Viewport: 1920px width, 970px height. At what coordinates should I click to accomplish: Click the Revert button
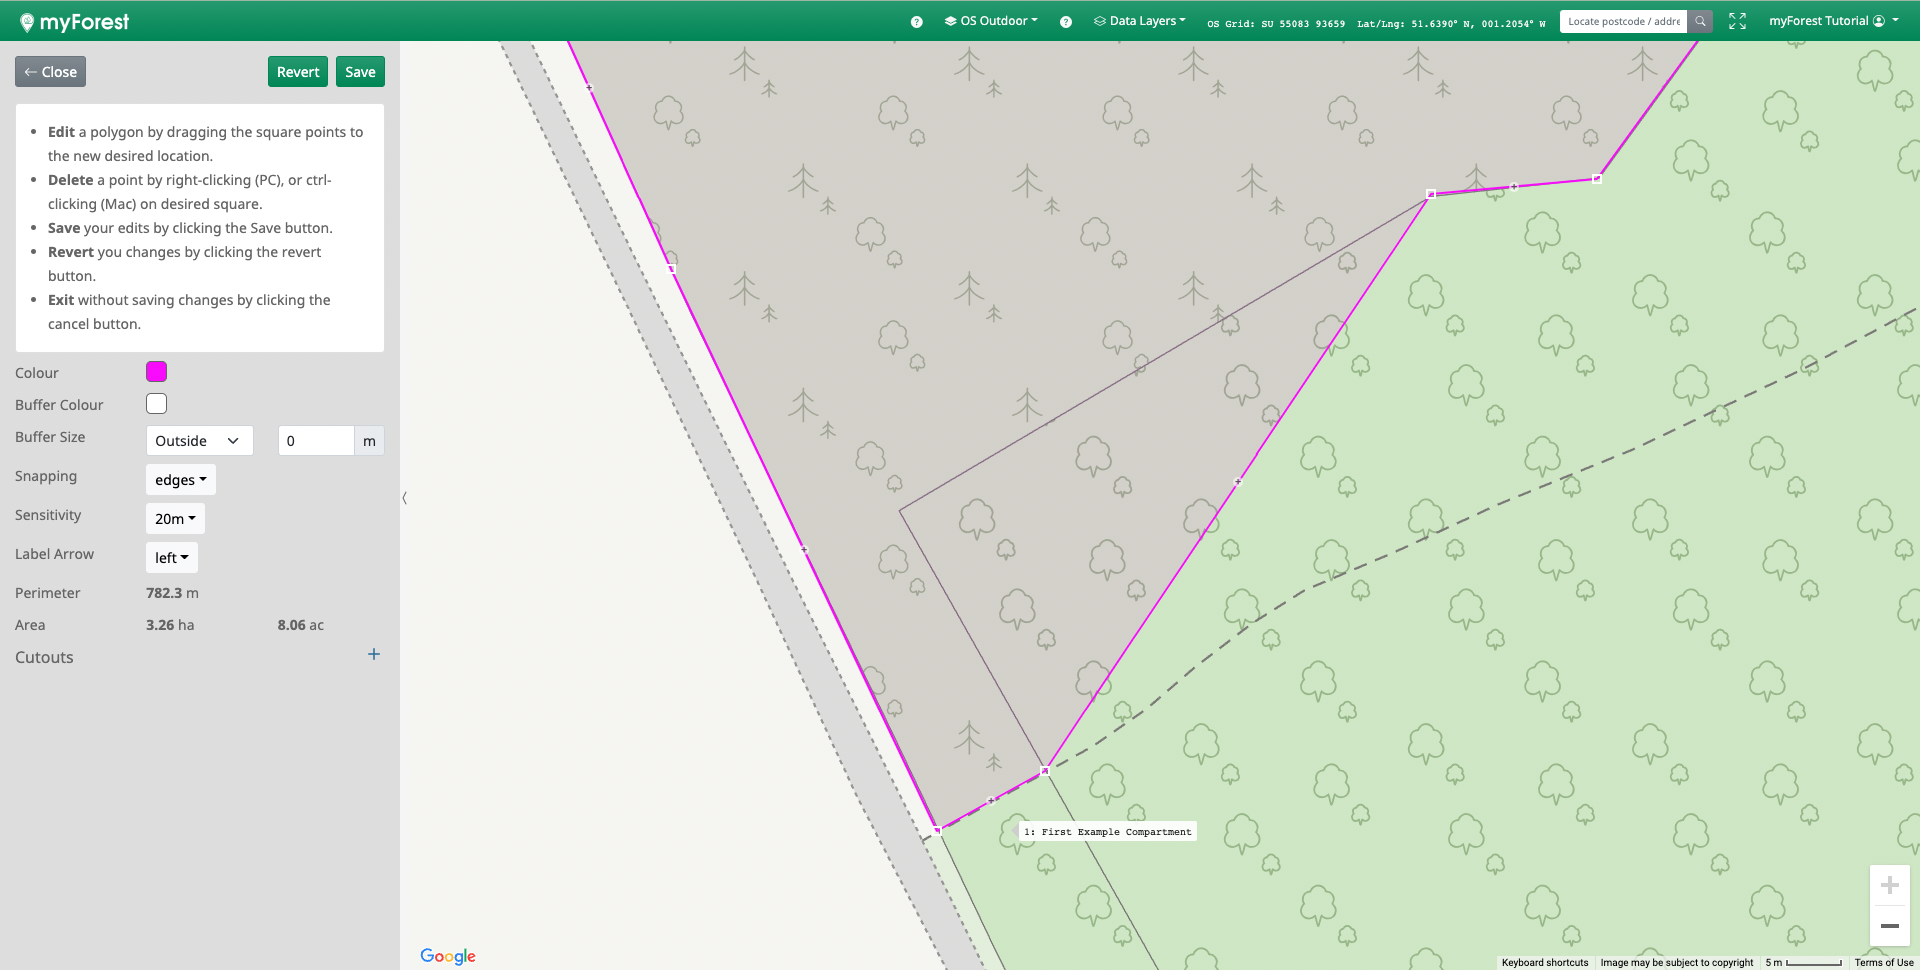pyautogui.click(x=298, y=72)
